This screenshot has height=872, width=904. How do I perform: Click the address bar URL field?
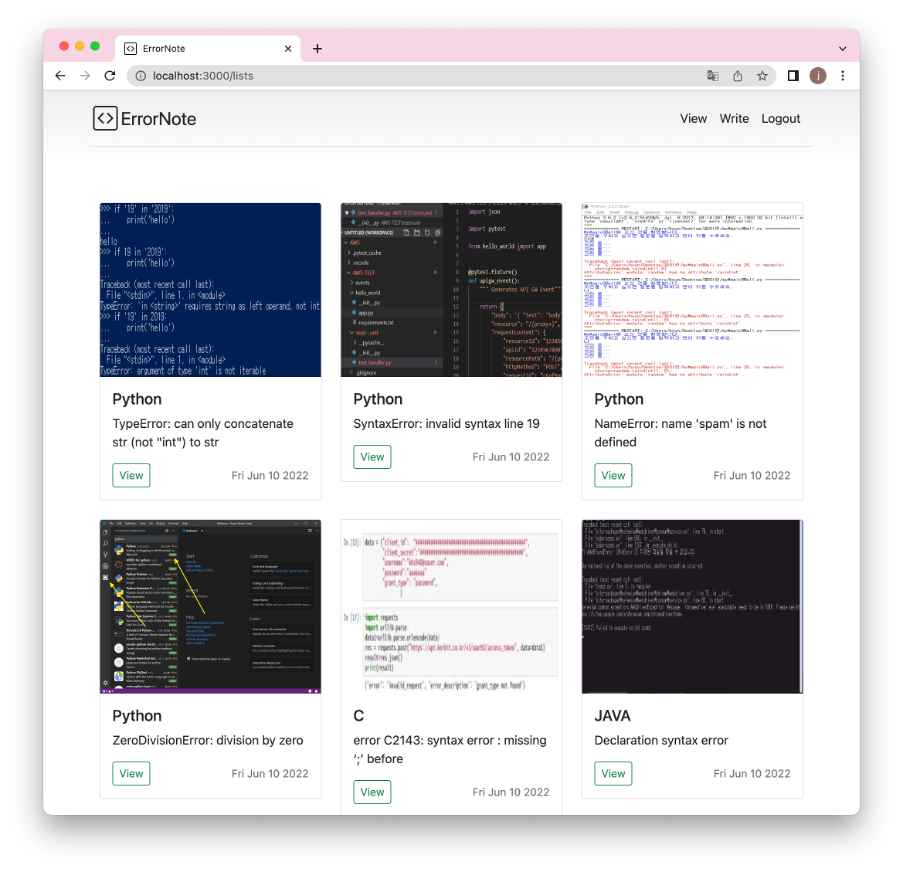click(x=250, y=75)
